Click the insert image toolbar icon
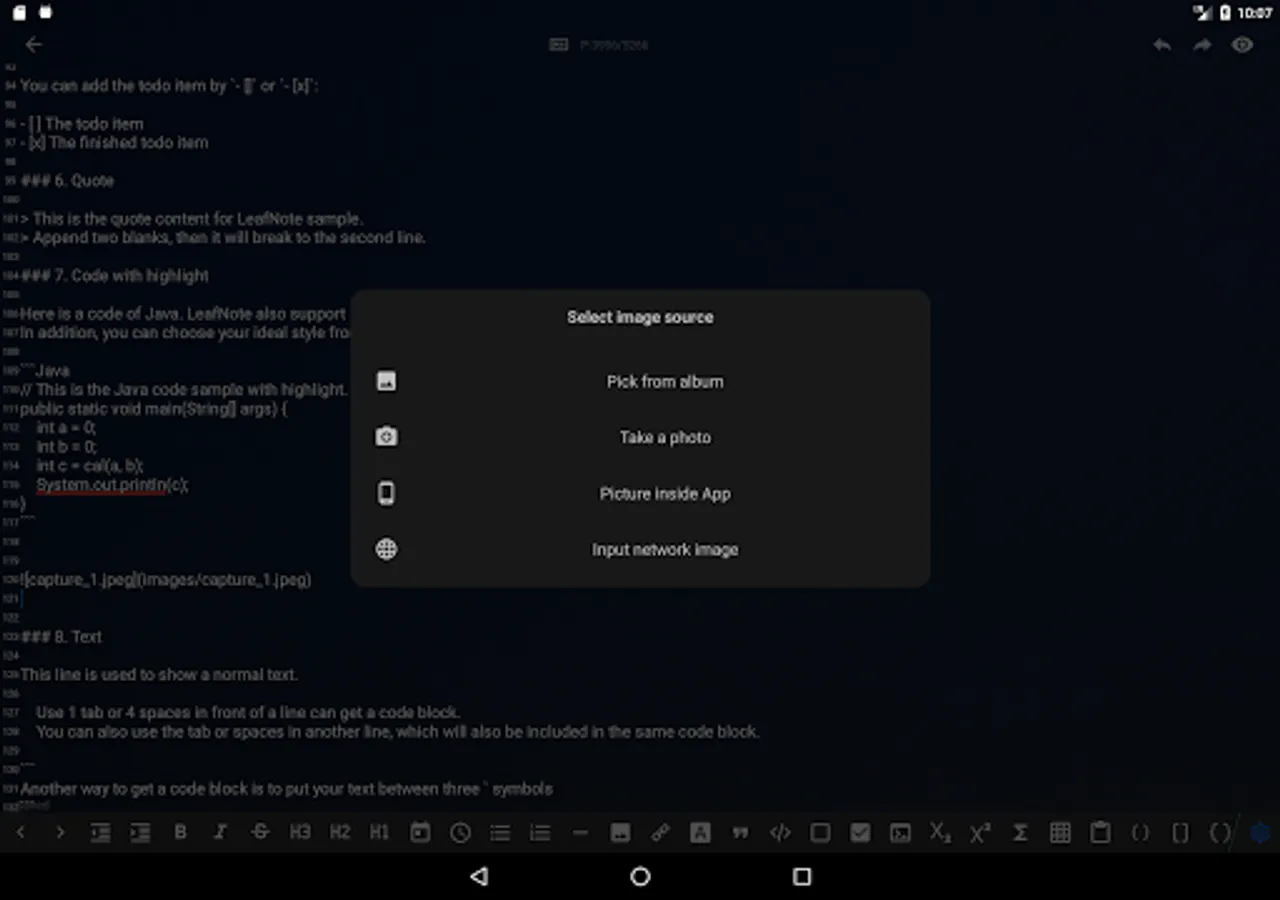 pyautogui.click(x=620, y=832)
